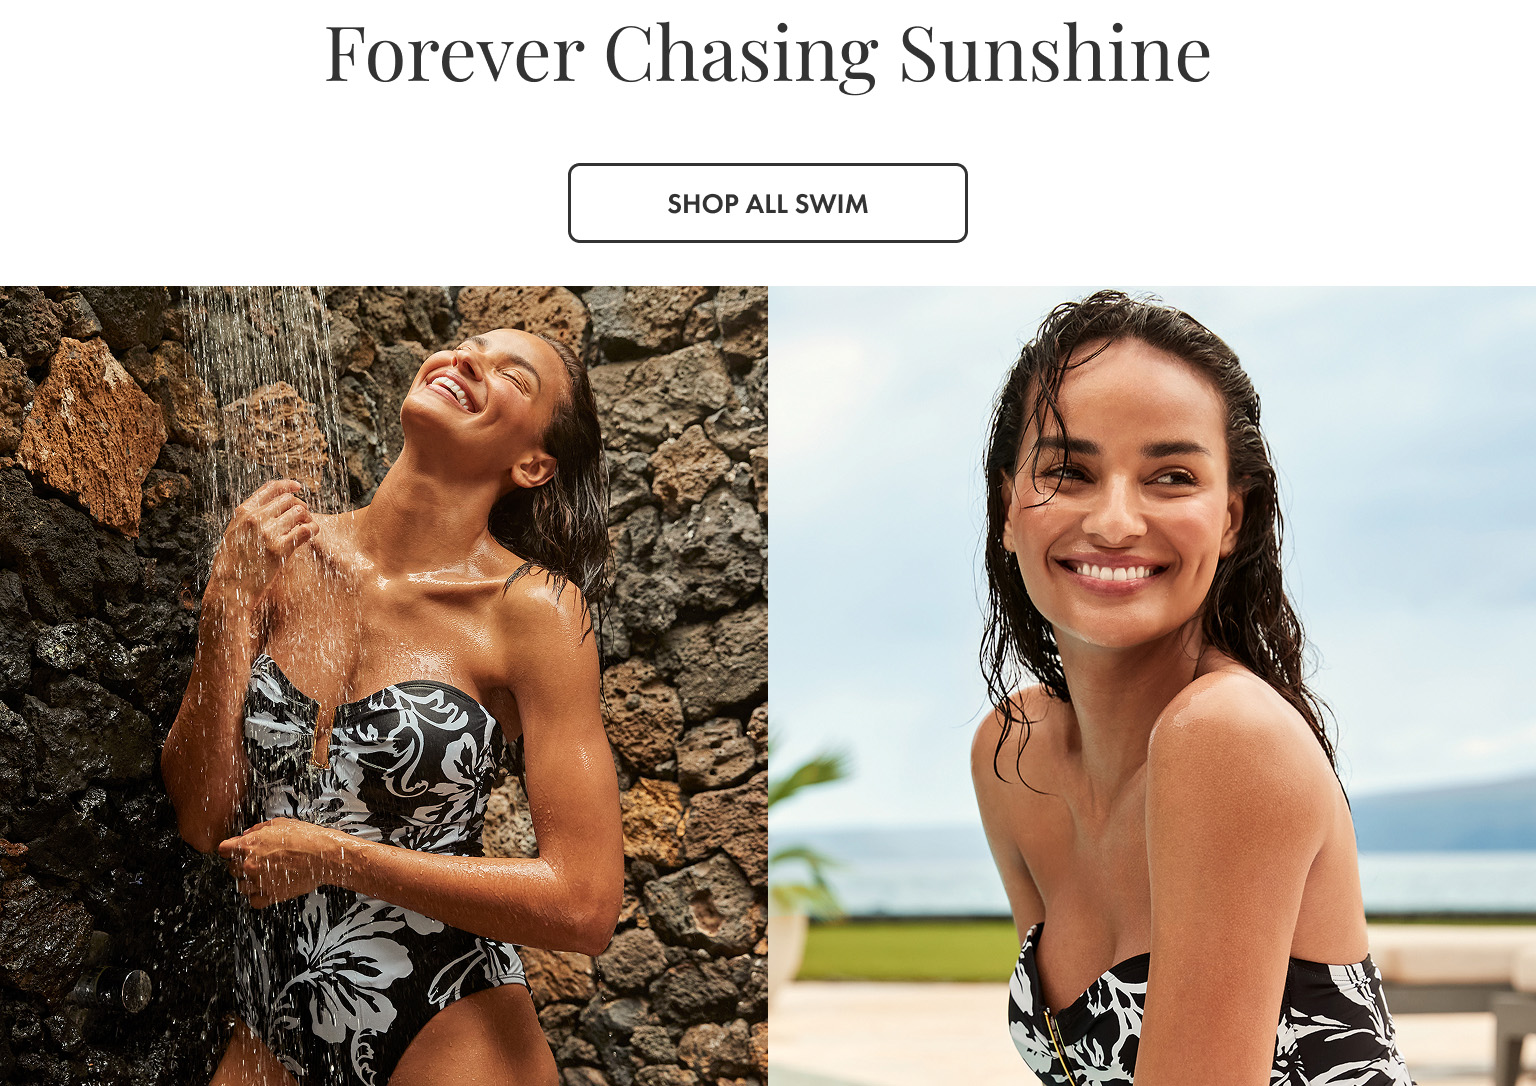Open the outdoor shower swimsuit photo
The height and width of the screenshot is (1086, 1536).
(x=384, y=686)
